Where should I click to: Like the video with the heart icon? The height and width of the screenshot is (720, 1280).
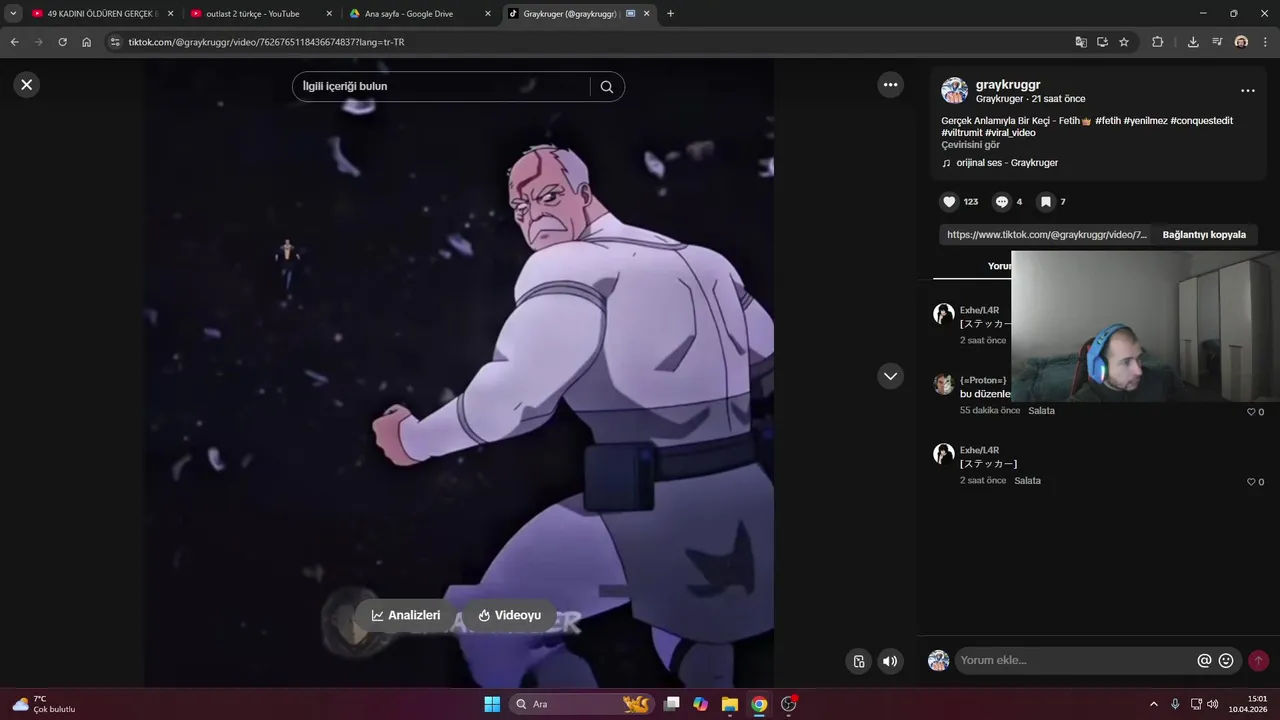tap(949, 202)
